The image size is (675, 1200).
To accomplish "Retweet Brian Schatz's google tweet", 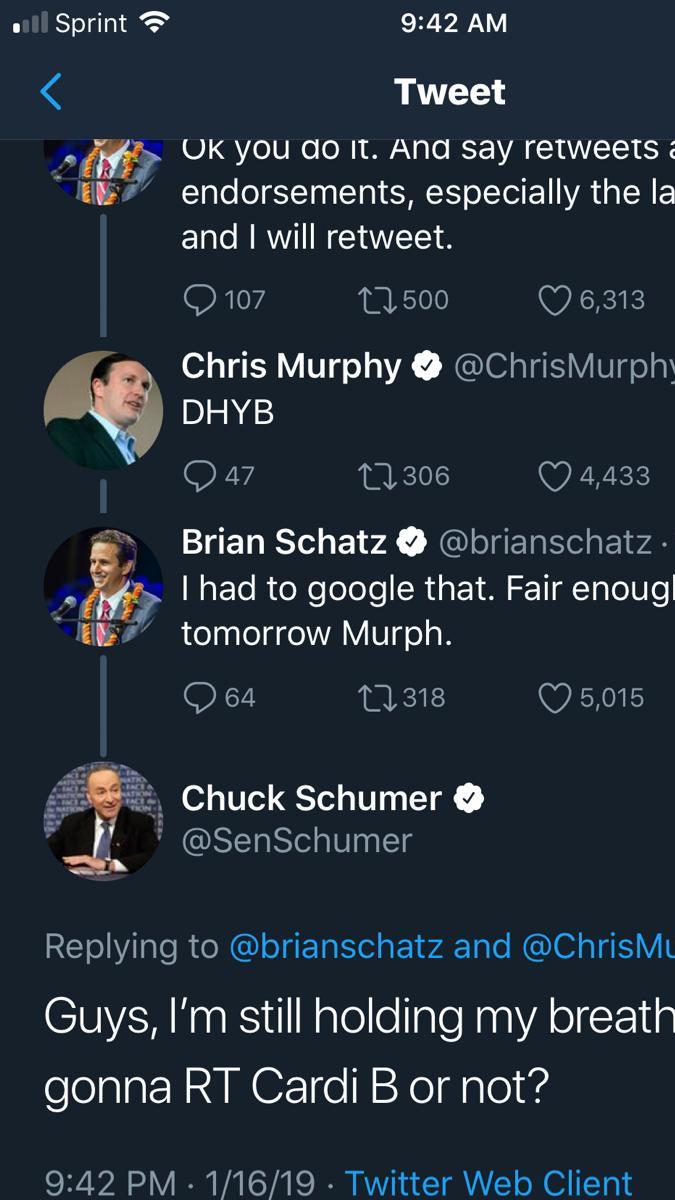I will tap(375, 696).
